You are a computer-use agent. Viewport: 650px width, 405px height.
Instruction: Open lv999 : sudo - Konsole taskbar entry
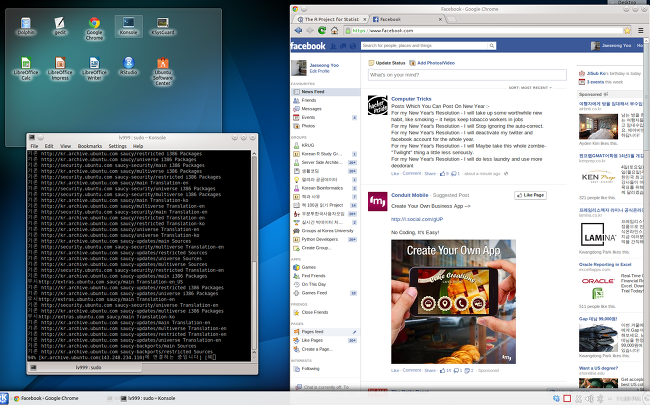148,398
